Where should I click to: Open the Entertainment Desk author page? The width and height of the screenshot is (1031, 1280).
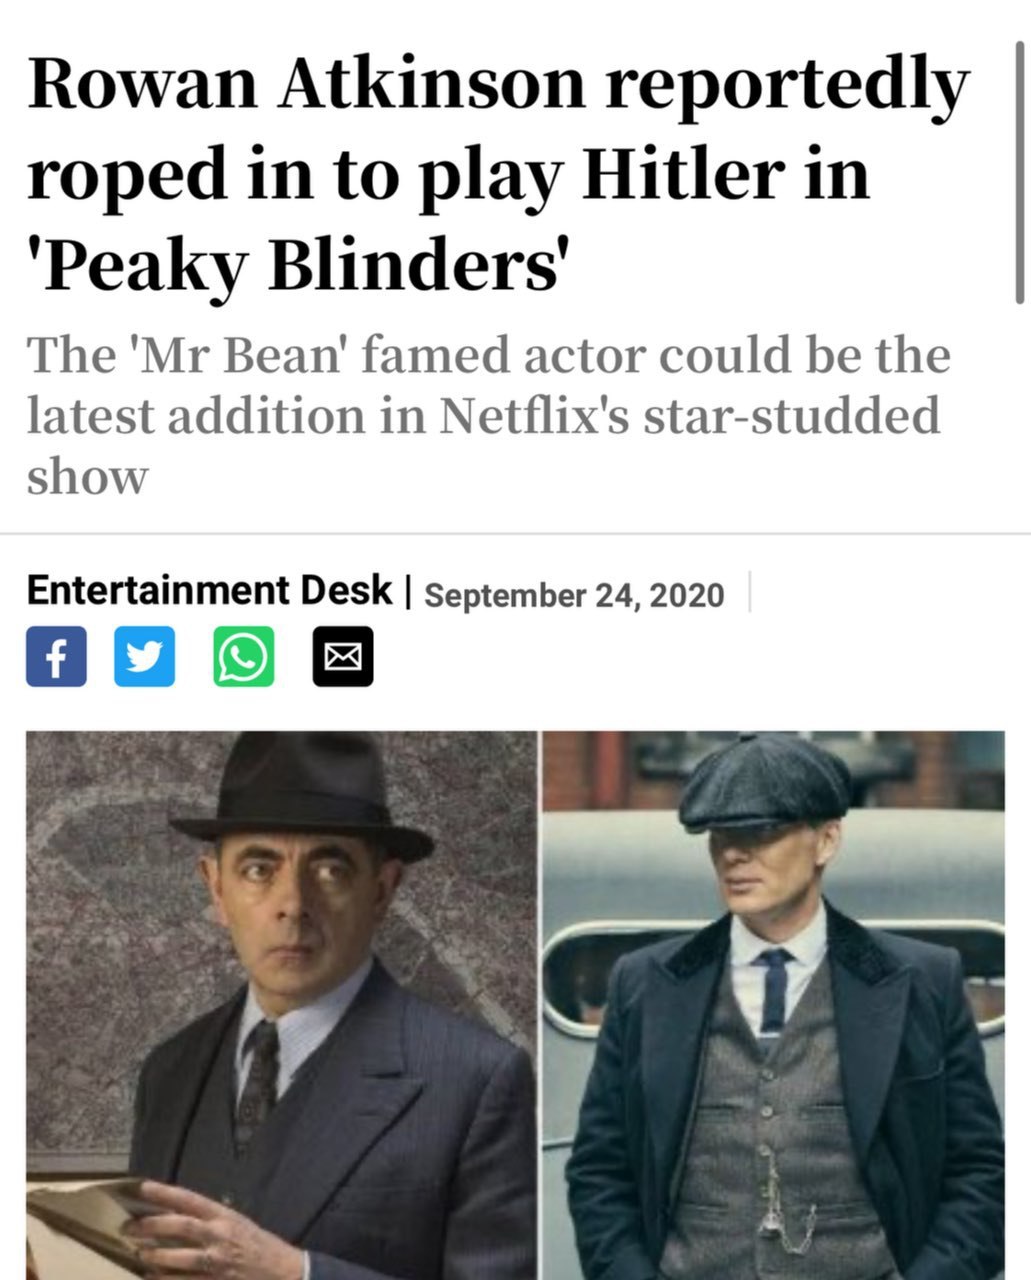pos(209,591)
